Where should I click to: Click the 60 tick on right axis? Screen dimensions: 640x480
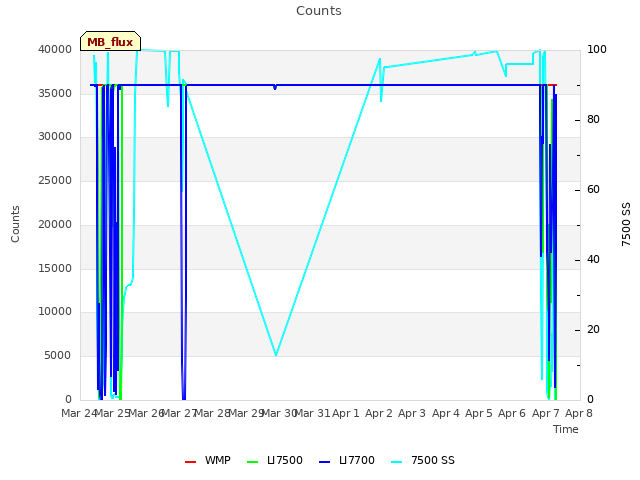click(x=593, y=190)
